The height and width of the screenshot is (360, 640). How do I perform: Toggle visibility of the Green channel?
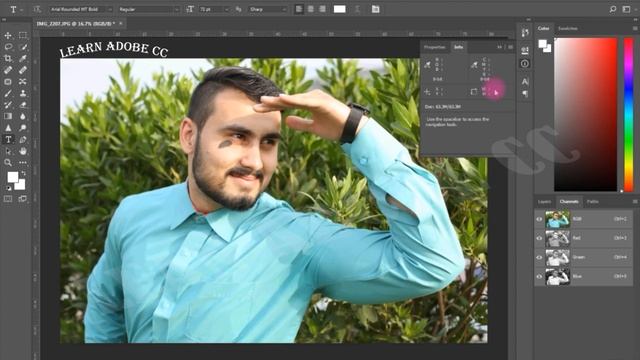(539, 257)
